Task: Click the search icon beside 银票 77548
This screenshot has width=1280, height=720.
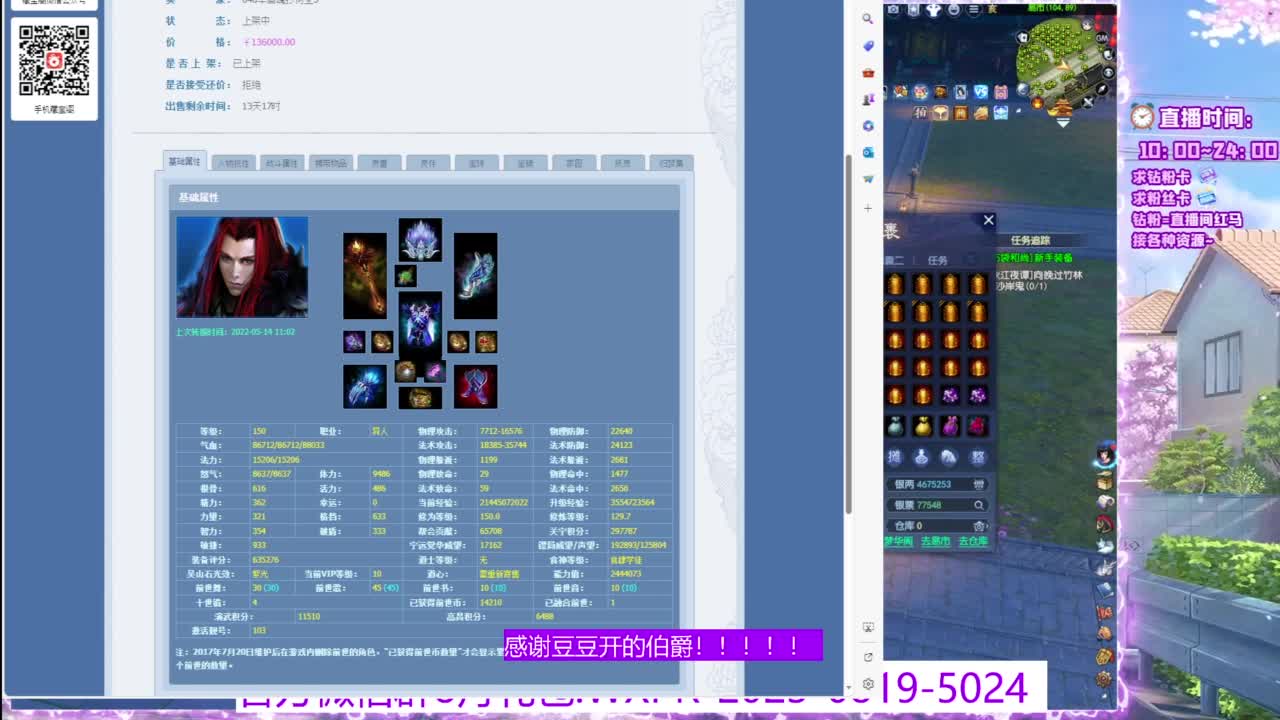Action: click(979, 505)
